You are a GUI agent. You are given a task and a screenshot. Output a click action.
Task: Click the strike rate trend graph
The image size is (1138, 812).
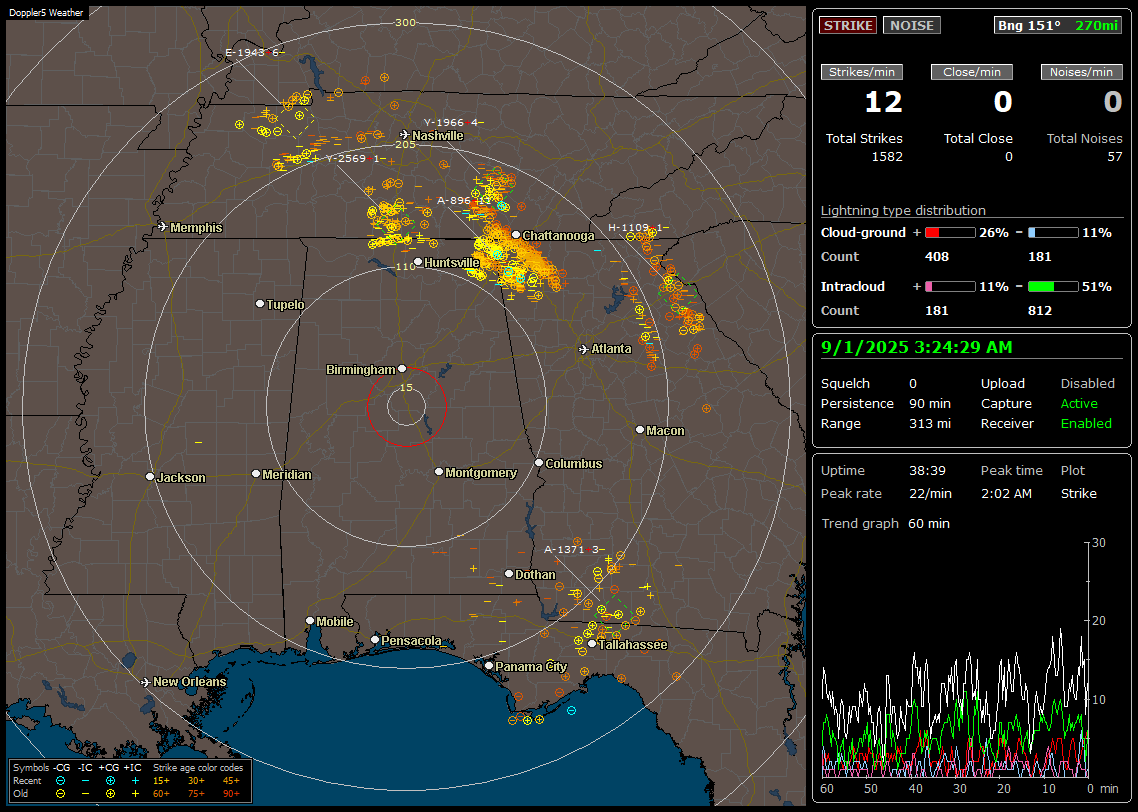point(954,660)
